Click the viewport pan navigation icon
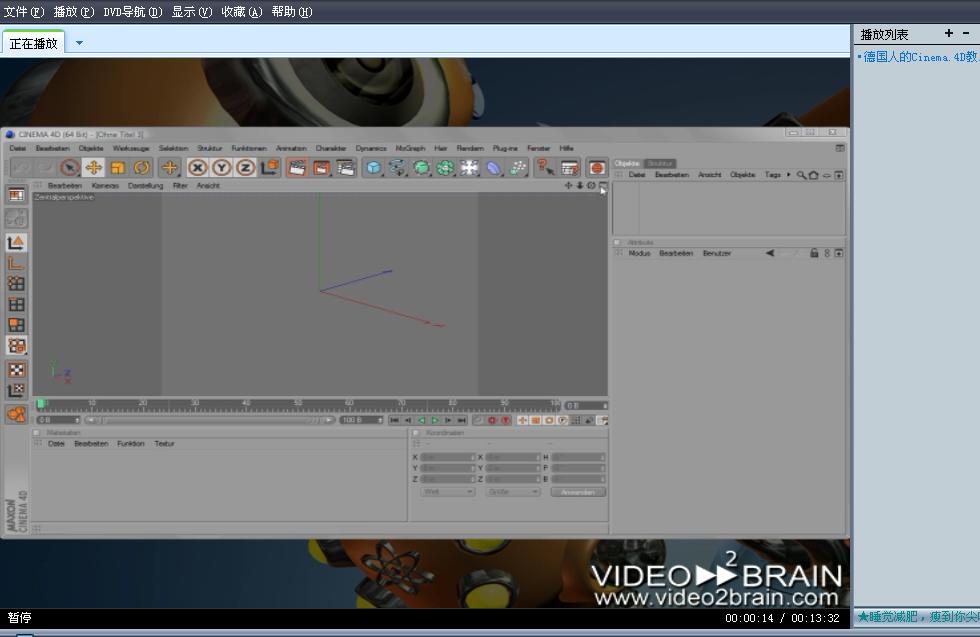Image resolution: width=980 pixels, height=637 pixels. point(568,186)
